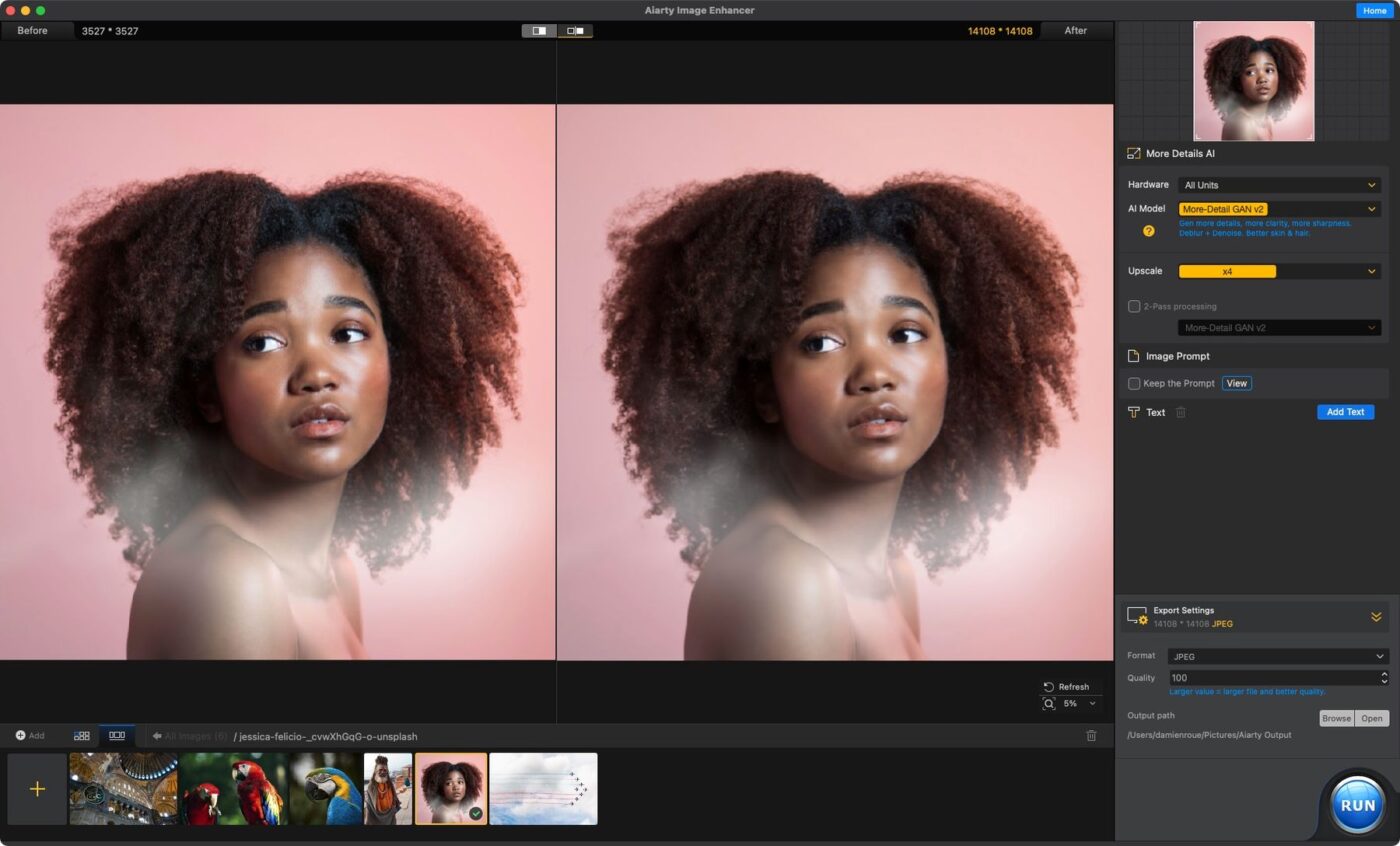The width and height of the screenshot is (1400, 846).
Task: Select the blue-and-yellow macaw thumbnail
Action: (326, 789)
